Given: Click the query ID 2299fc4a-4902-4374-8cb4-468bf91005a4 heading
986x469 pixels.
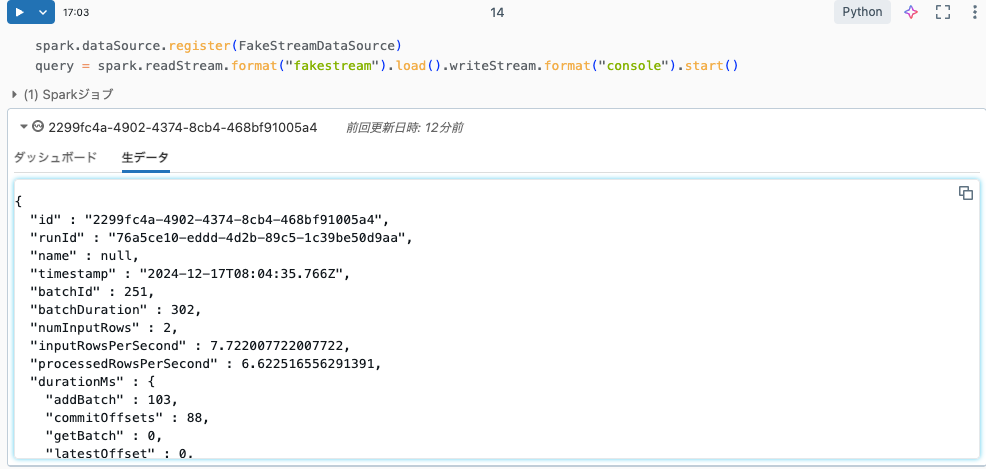Looking at the screenshot, I should click(x=182, y=128).
